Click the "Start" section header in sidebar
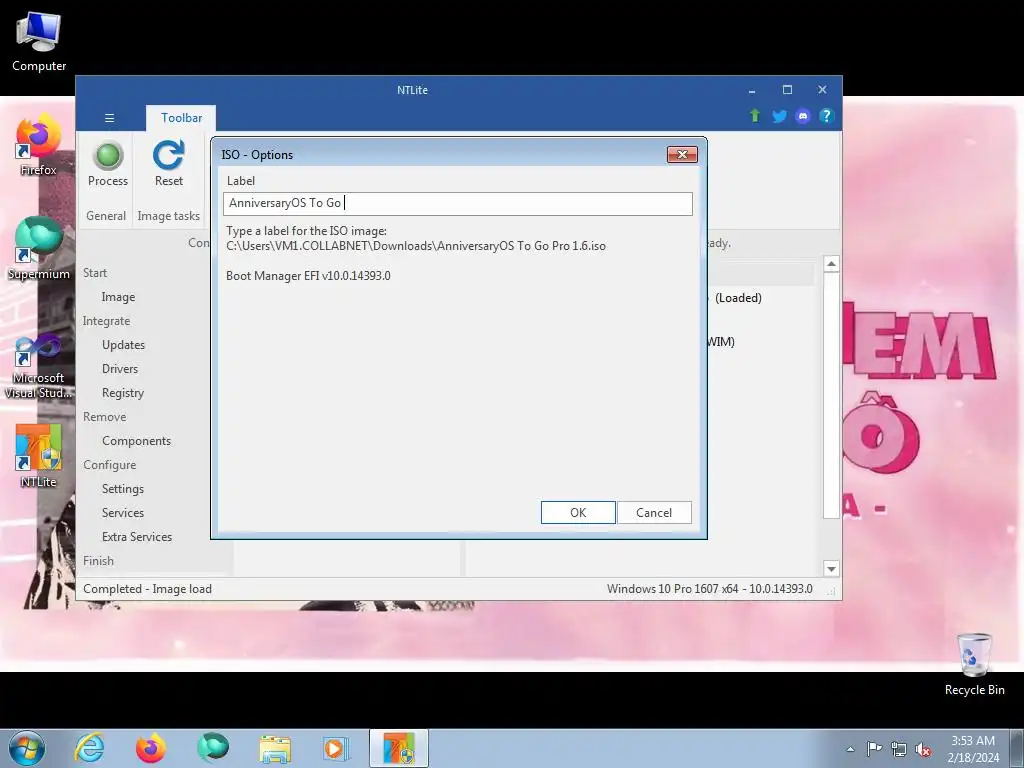The width and height of the screenshot is (1024, 768). [x=95, y=273]
